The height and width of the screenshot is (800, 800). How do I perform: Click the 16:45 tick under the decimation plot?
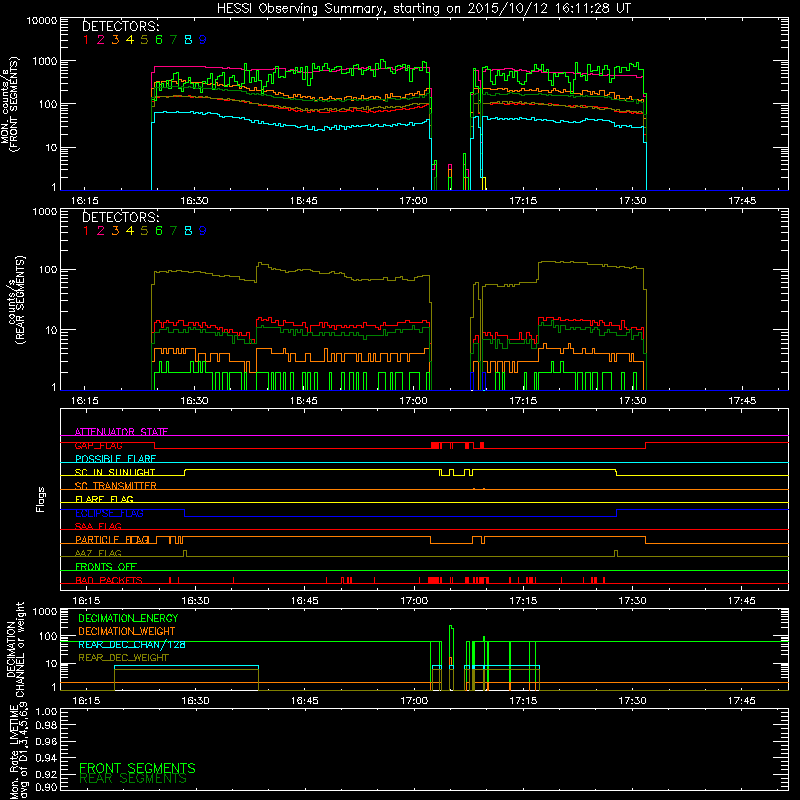[305, 701]
